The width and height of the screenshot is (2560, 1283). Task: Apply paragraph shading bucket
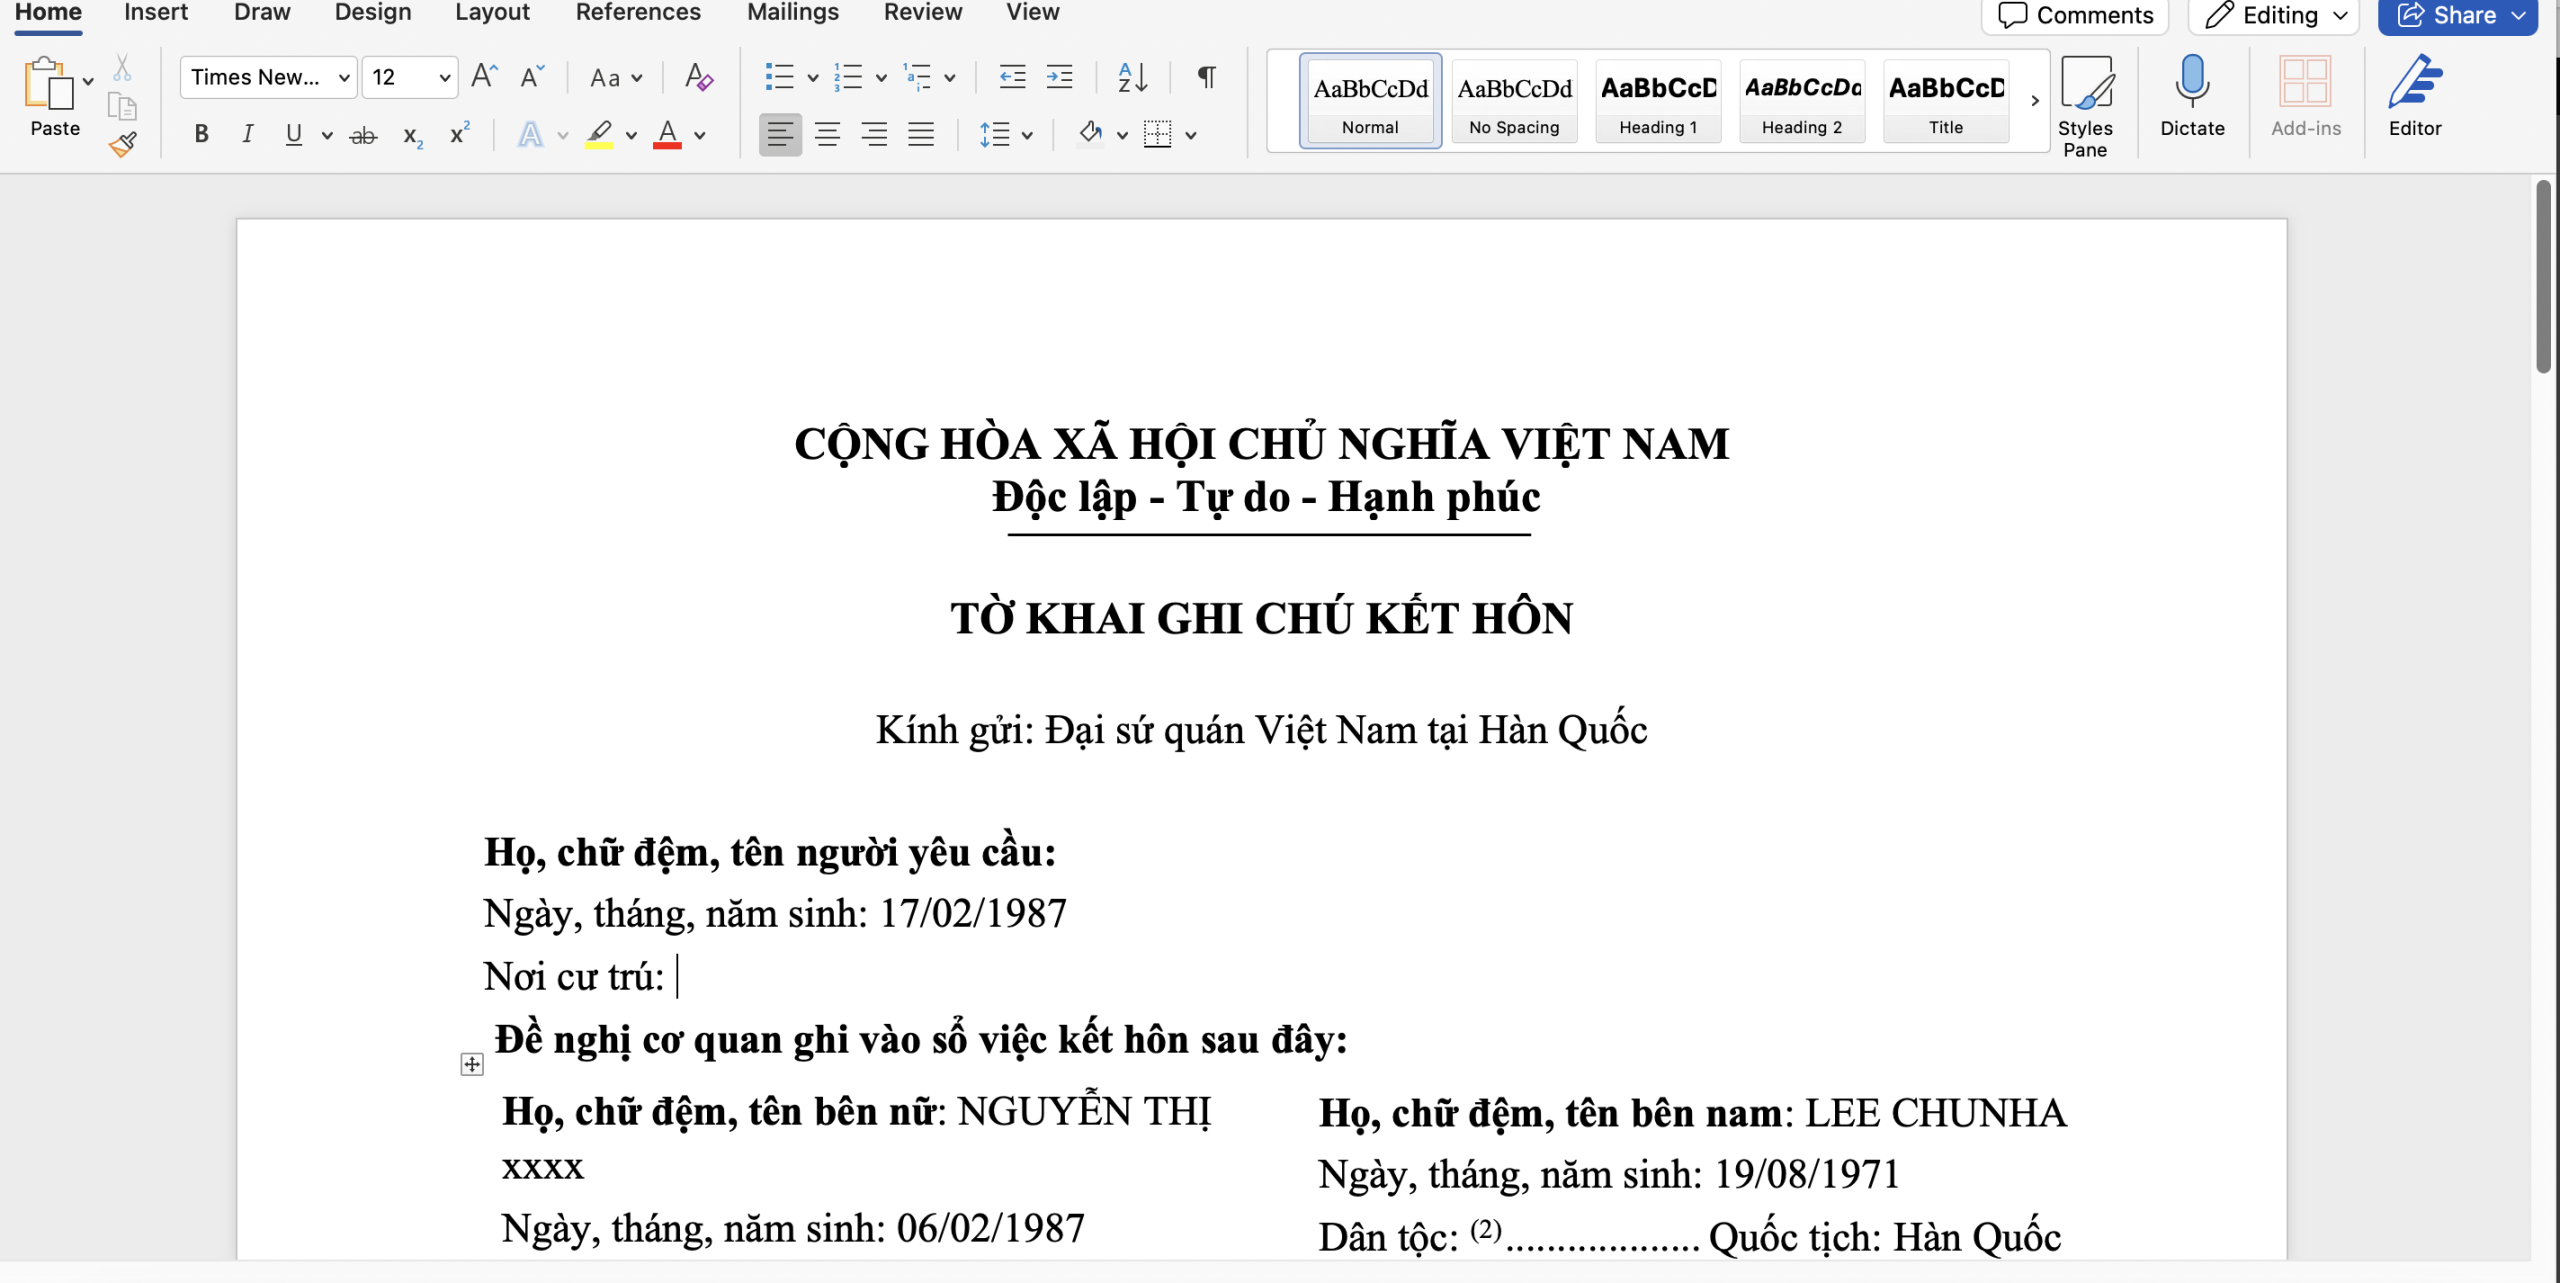(x=1090, y=134)
